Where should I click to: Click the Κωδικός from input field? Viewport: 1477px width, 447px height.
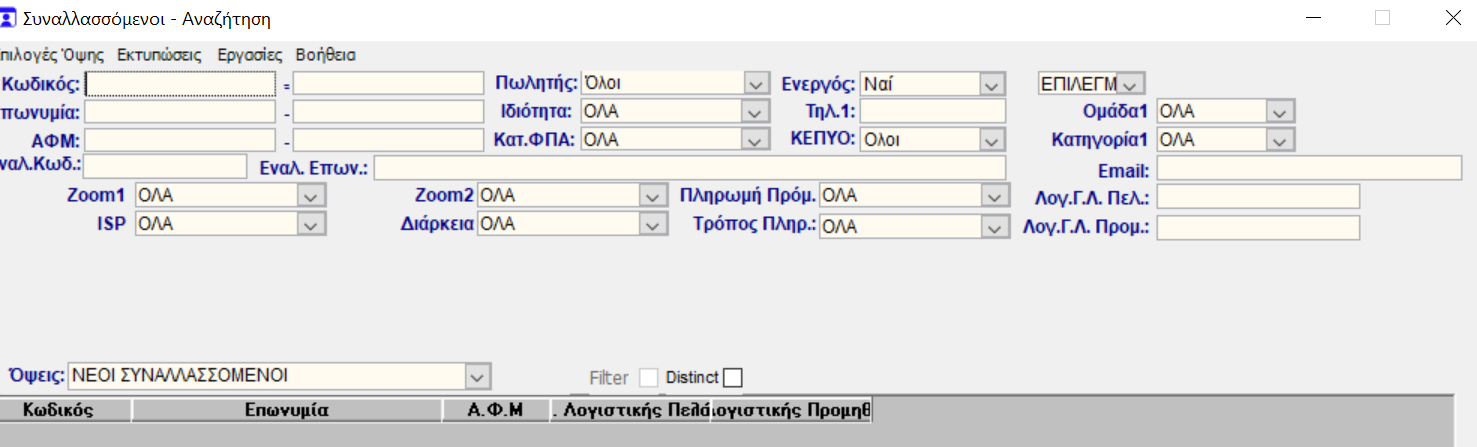[180, 84]
